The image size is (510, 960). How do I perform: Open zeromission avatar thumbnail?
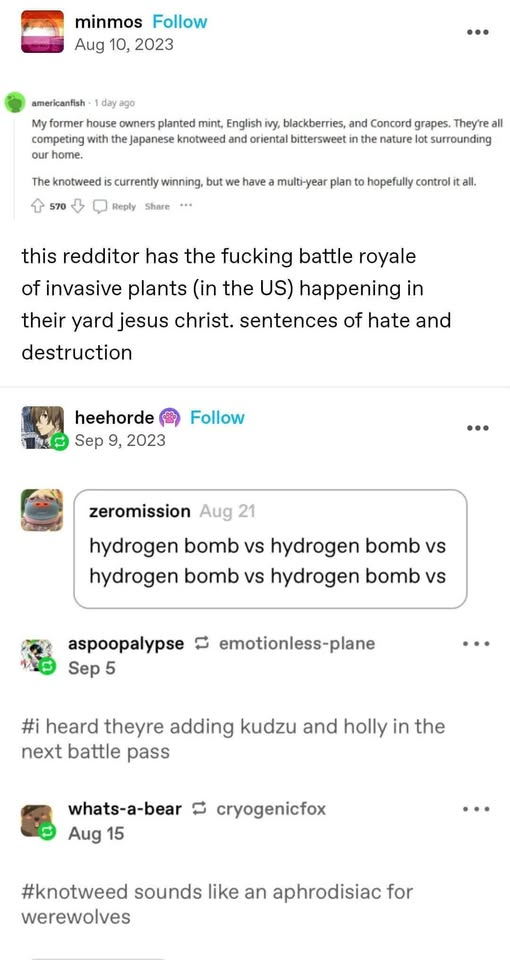[x=42, y=510]
